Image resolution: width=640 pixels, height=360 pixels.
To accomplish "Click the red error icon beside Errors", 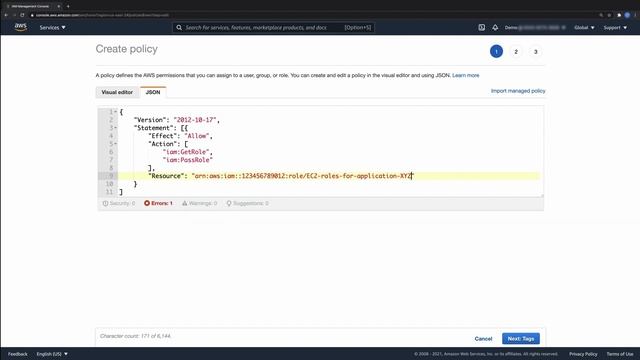I will pyautogui.click(x=147, y=203).
